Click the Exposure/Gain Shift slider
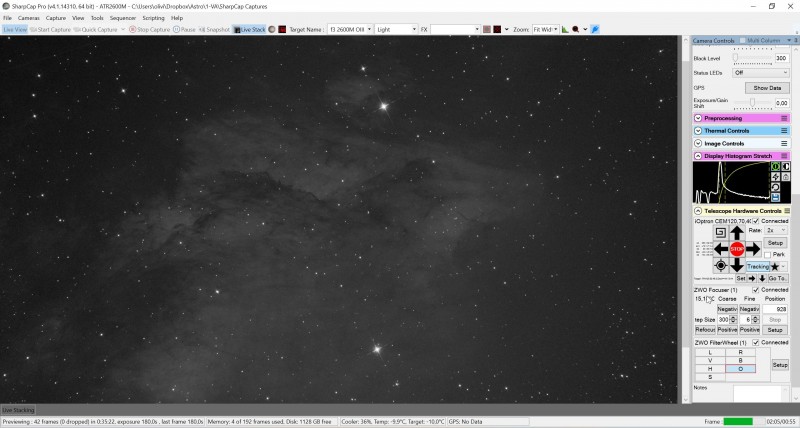This screenshot has width=800, height=428. (753, 103)
